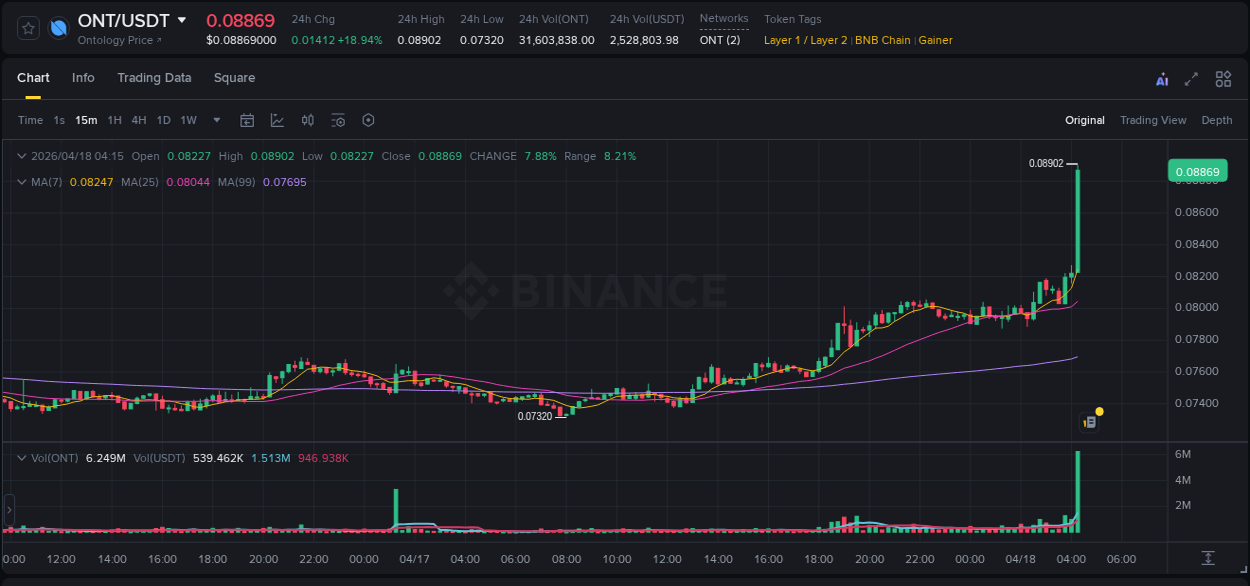Click the BNB Chain tag
The image size is (1250, 586).
[x=883, y=40]
